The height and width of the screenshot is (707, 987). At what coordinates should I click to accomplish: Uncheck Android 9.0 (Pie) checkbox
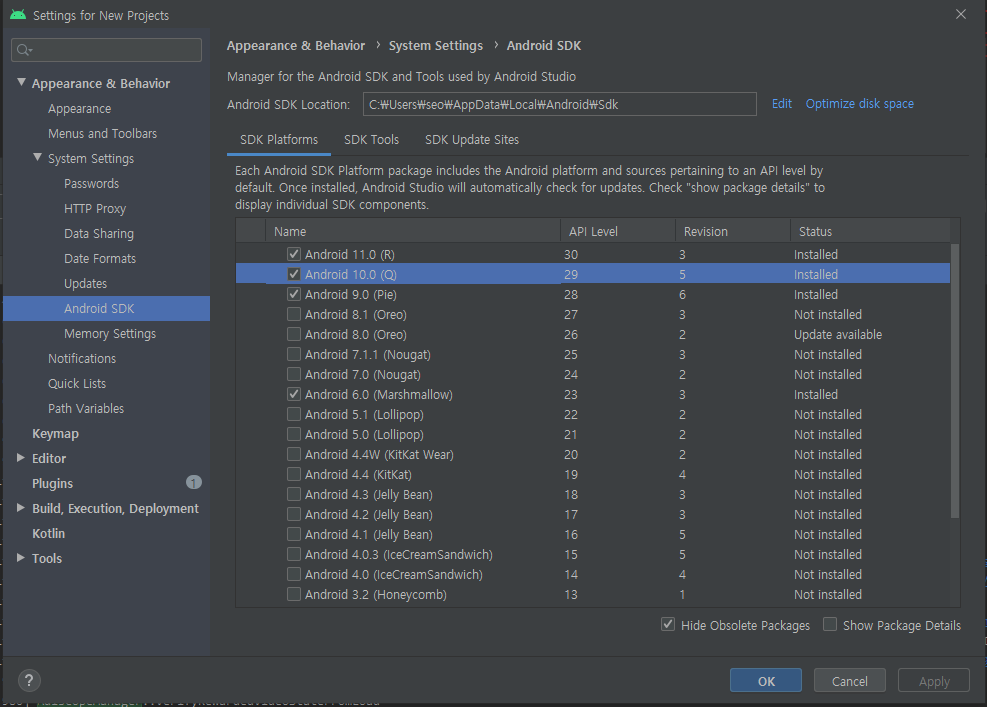coord(294,294)
